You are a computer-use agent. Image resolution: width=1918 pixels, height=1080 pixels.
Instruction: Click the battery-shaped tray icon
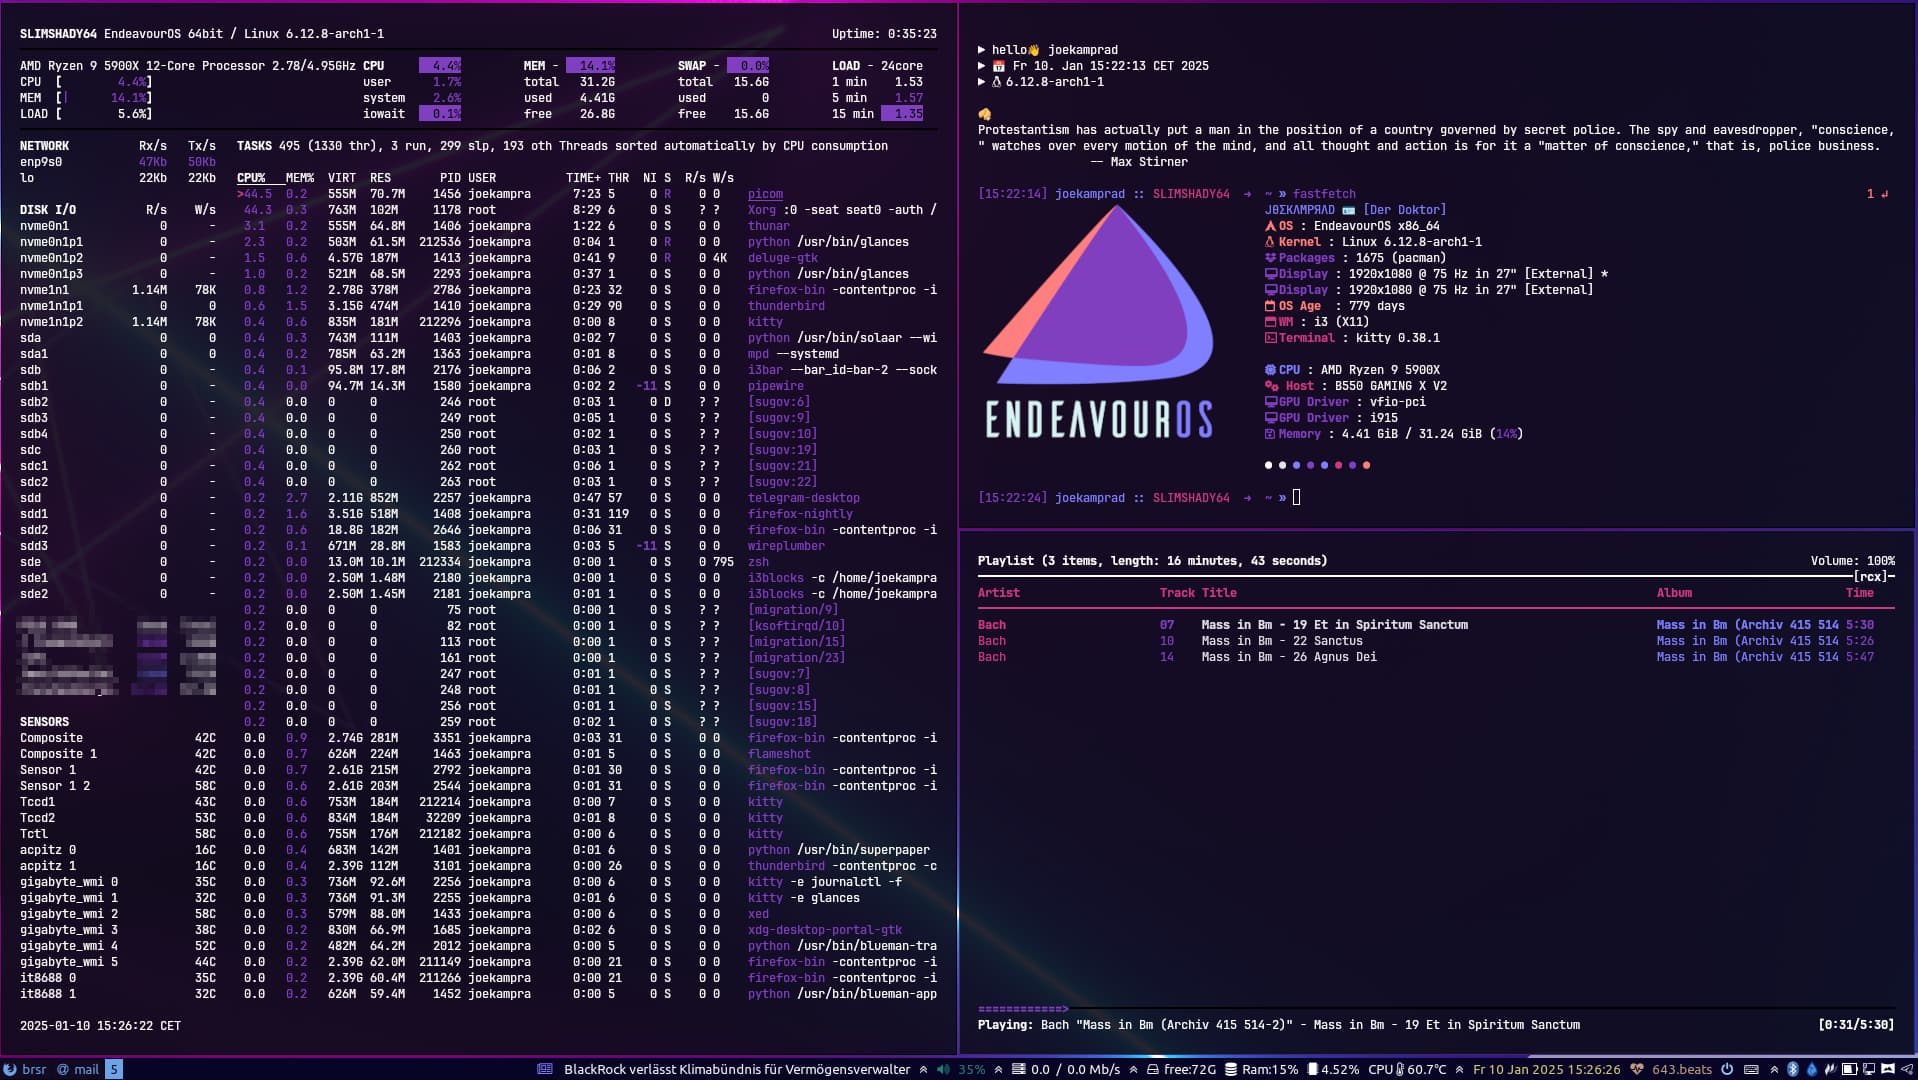tap(1850, 1069)
